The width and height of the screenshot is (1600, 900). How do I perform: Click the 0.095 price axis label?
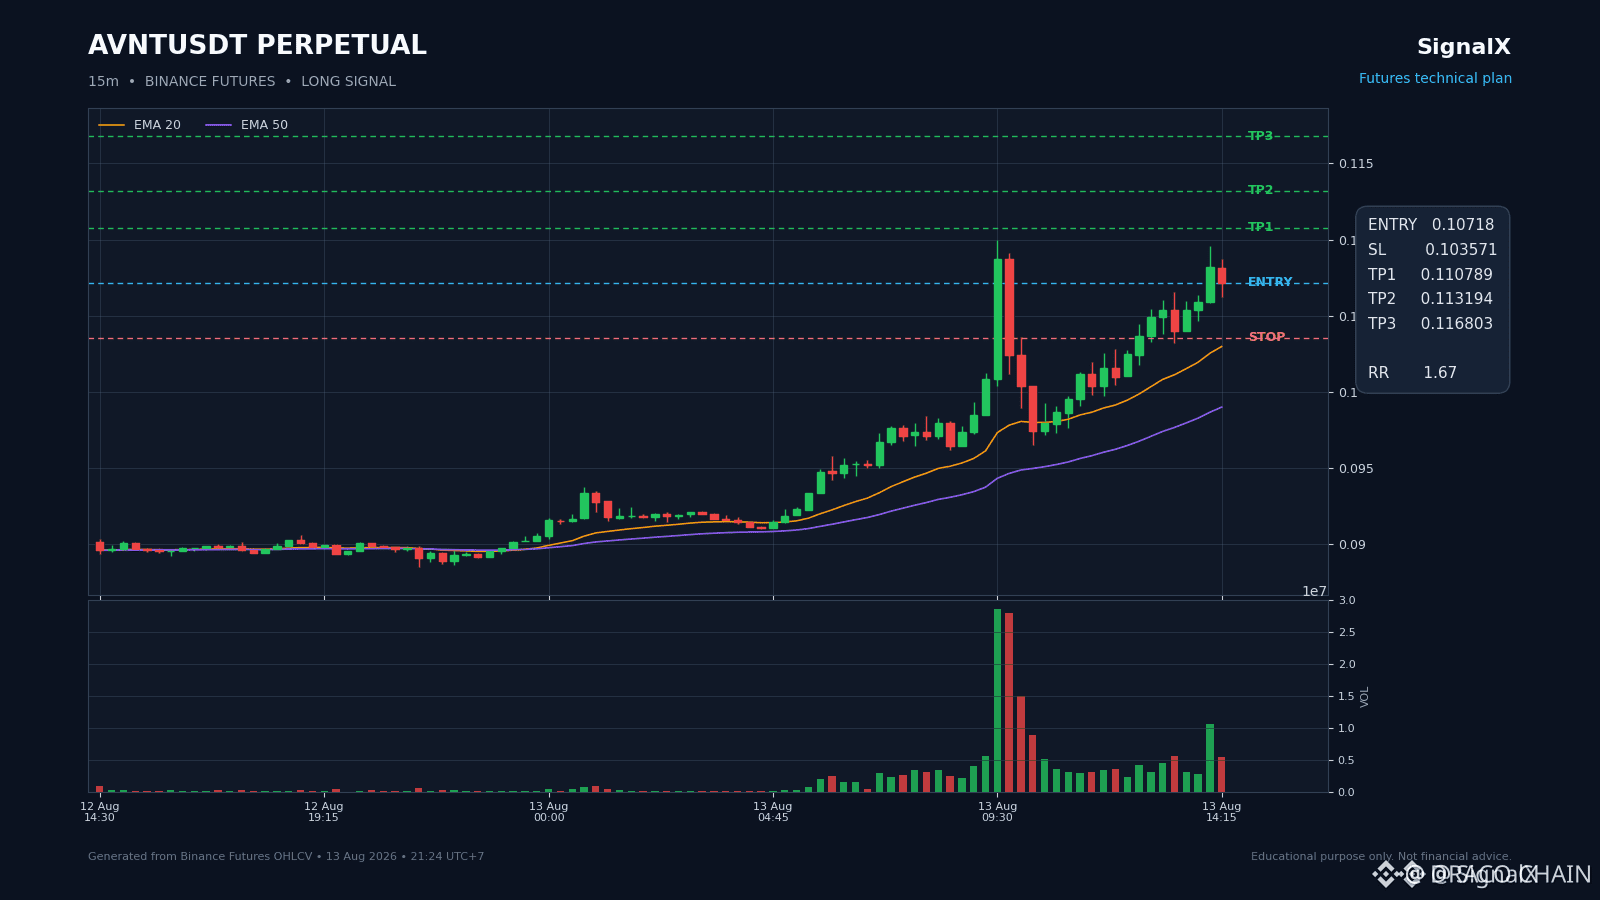click(x=1356, y=469)
